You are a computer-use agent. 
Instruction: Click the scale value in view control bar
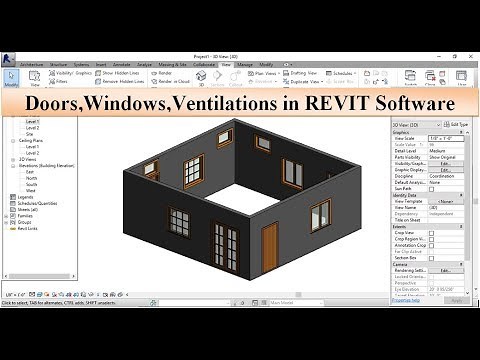click(16, 295)
